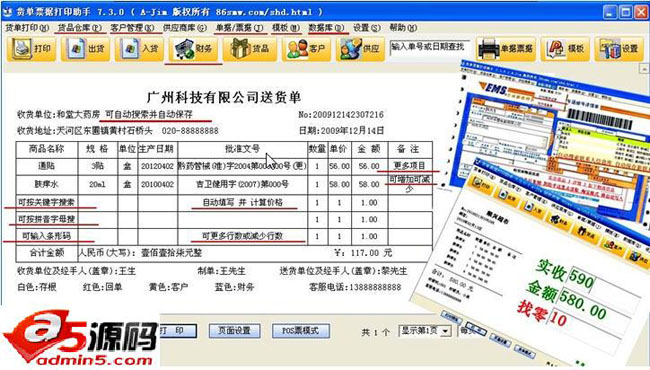Click the 56.00 unit price cell
Image resolution: width=650 pixels, height=370 pixels.
coord(340,166)
